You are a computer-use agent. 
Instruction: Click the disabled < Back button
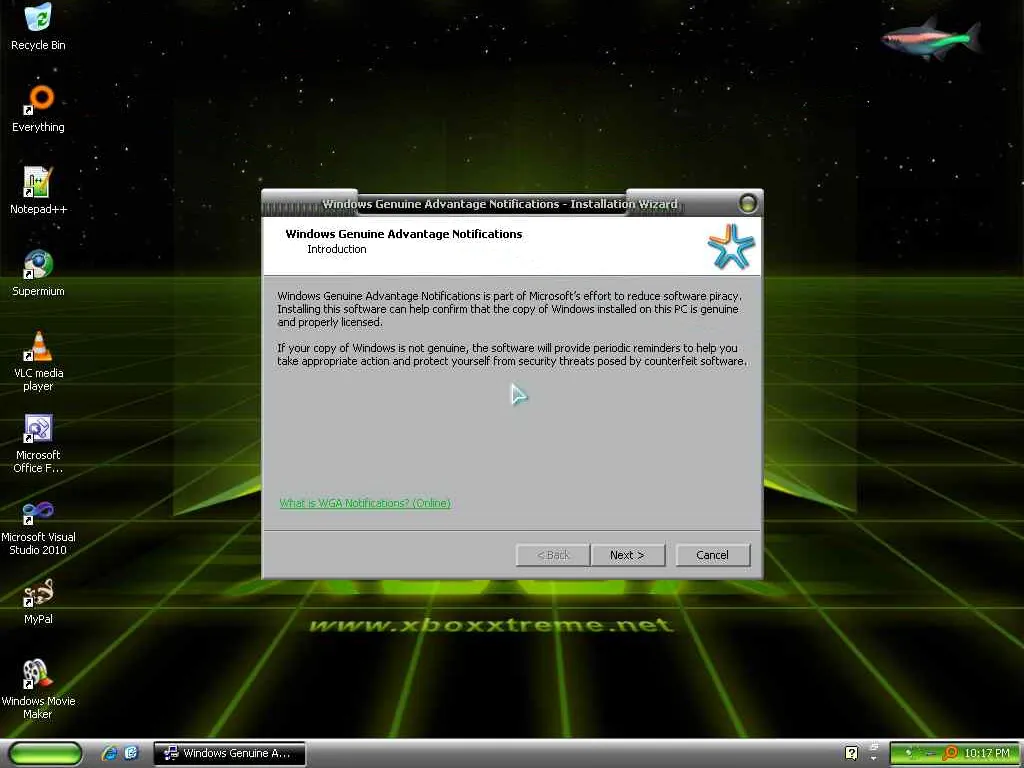pos(553,555)
